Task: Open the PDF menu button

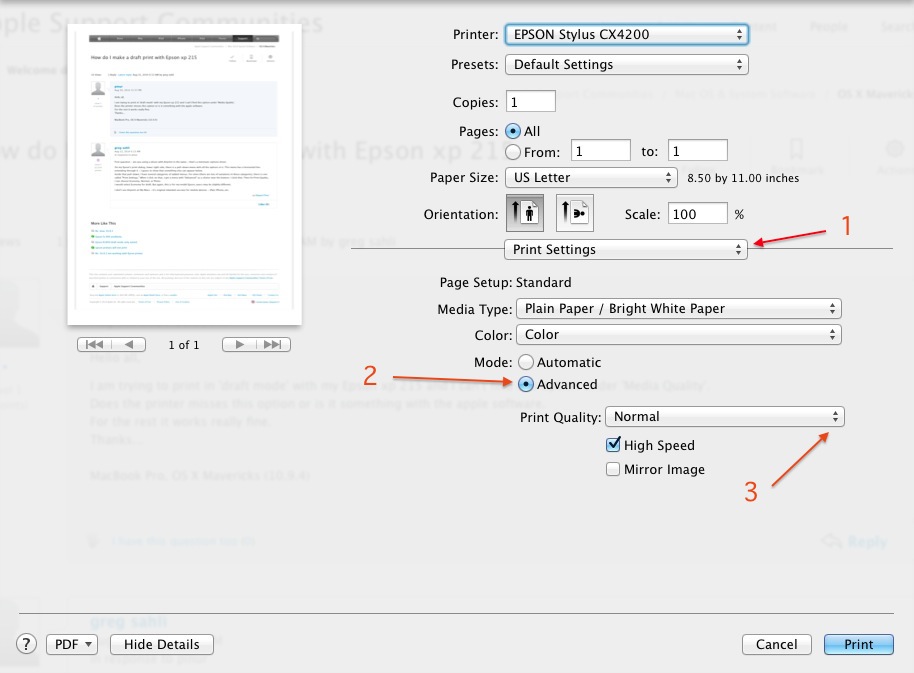Action: [x=72, y=644]
